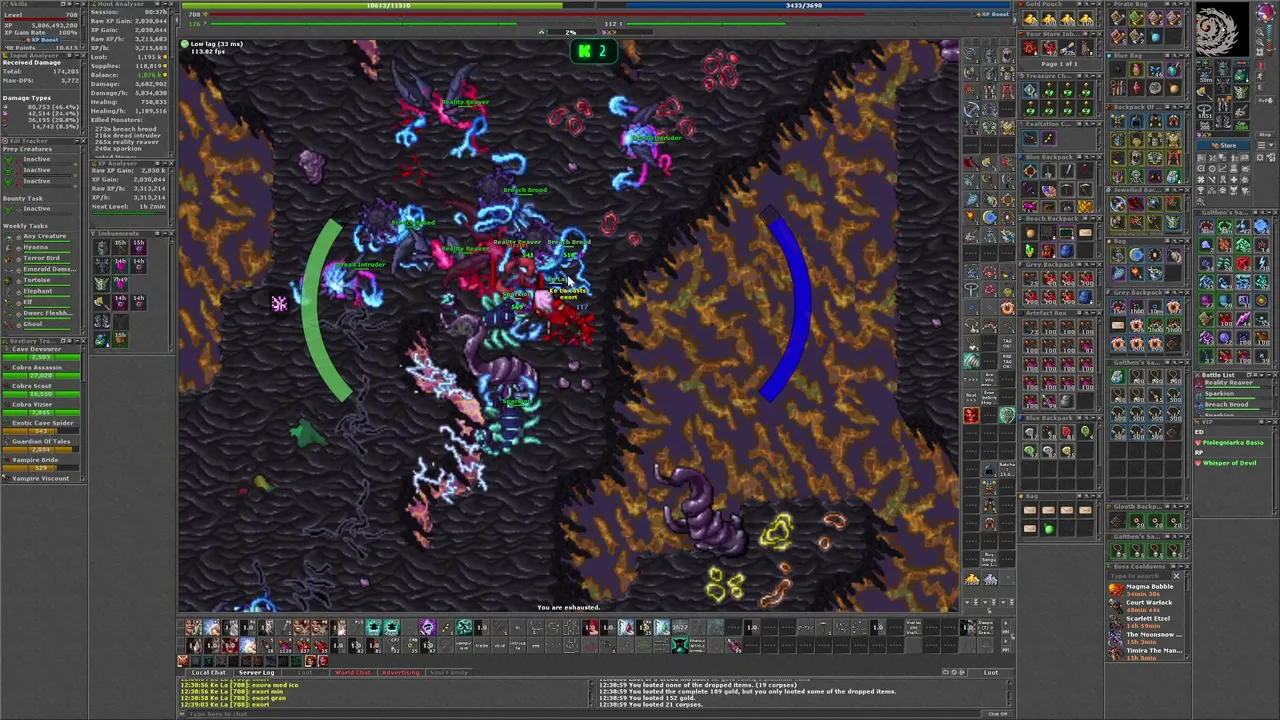
Task: Click the Breach Brood portrait in Battle List
Action: click(x=1200, y=404)
